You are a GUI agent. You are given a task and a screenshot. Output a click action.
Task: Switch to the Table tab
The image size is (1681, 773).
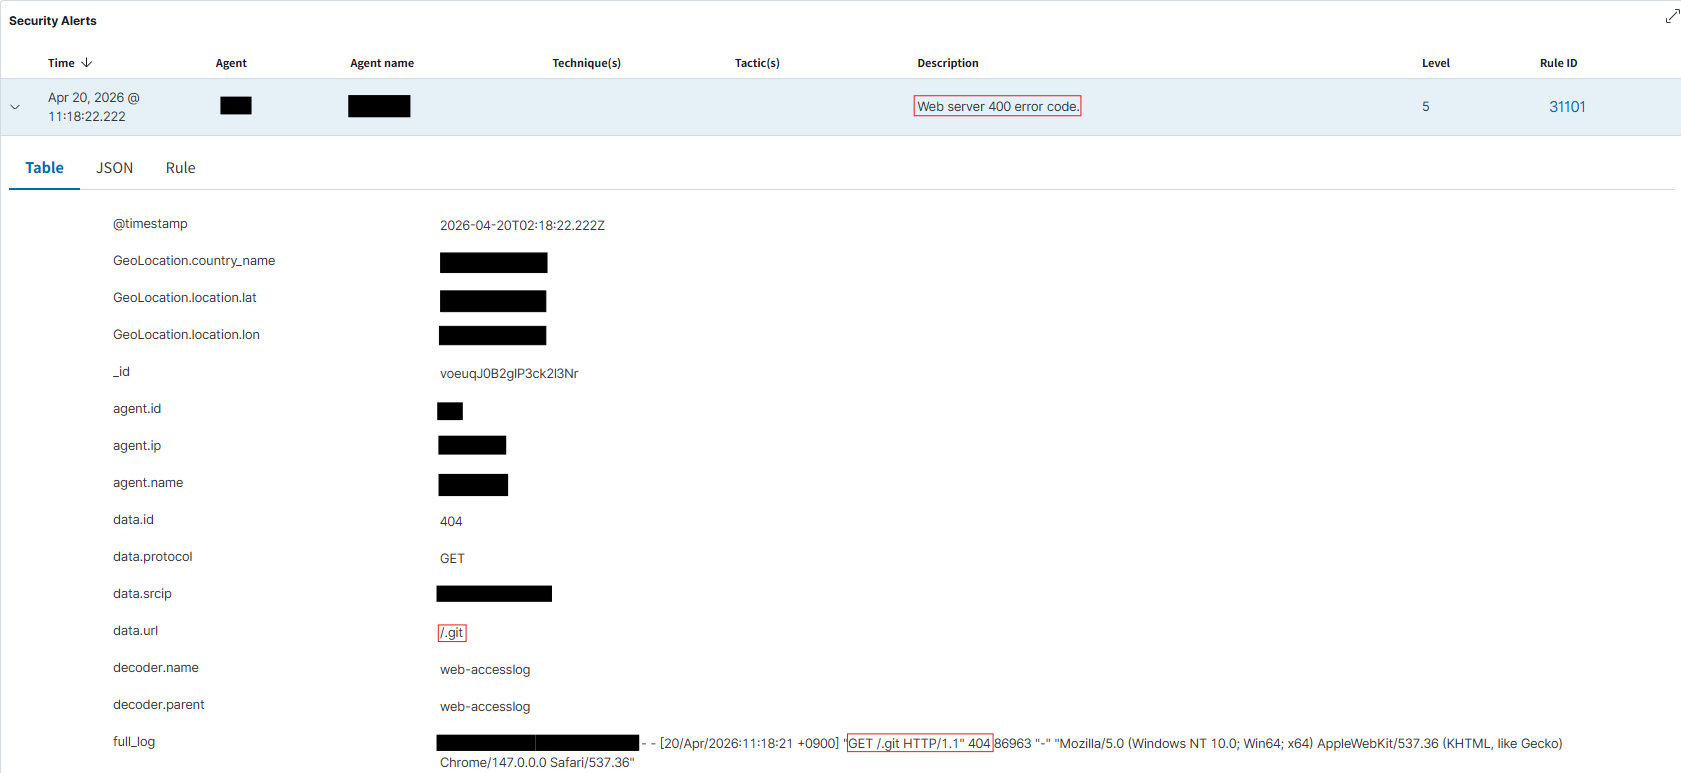pyautogui.click(x=44, y=168)
